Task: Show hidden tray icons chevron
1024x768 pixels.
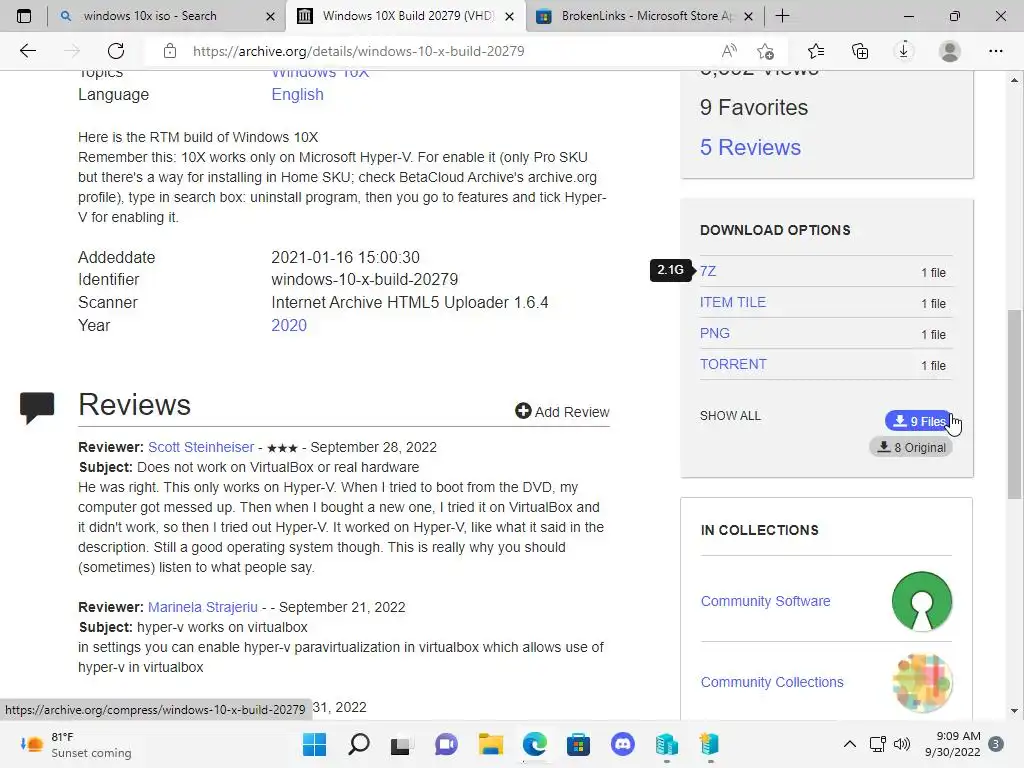Action: tap(850, 744)
